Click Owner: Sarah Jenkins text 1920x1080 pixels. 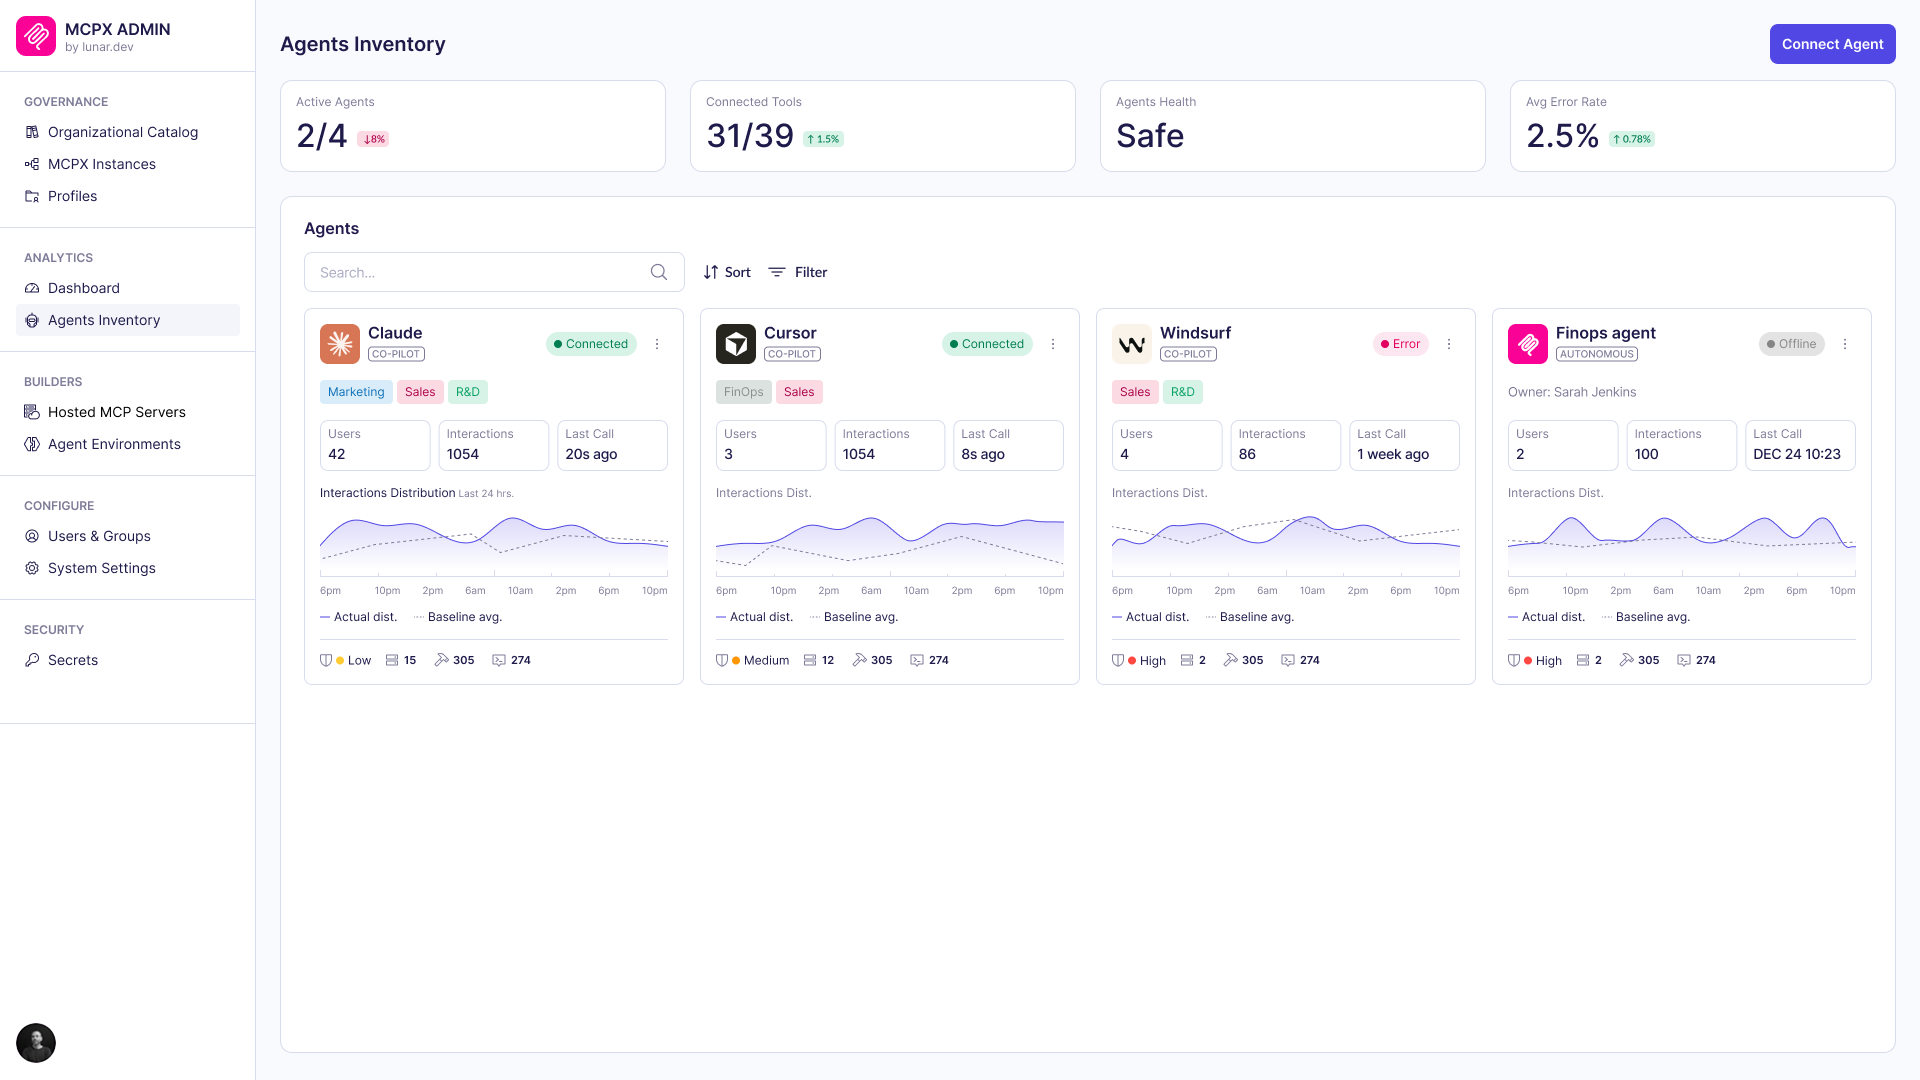tap(1572, 392)
